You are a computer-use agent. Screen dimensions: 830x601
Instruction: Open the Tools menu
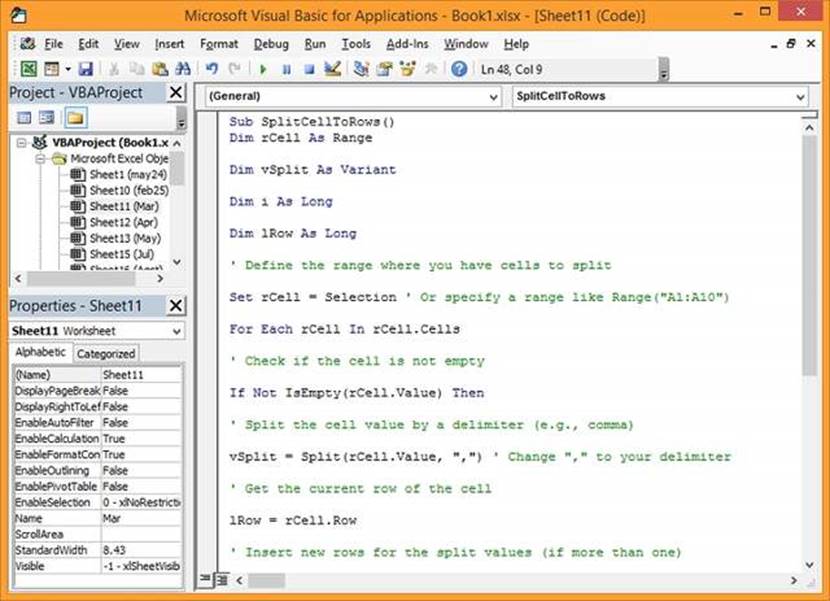pos(356,44)
